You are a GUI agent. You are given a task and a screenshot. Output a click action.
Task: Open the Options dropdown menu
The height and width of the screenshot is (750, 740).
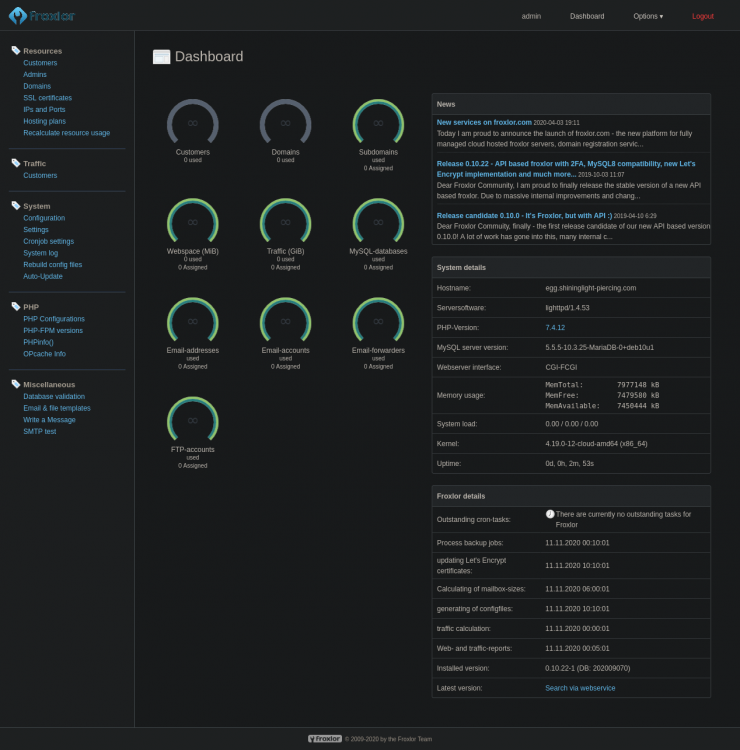[x=648, y=16]
